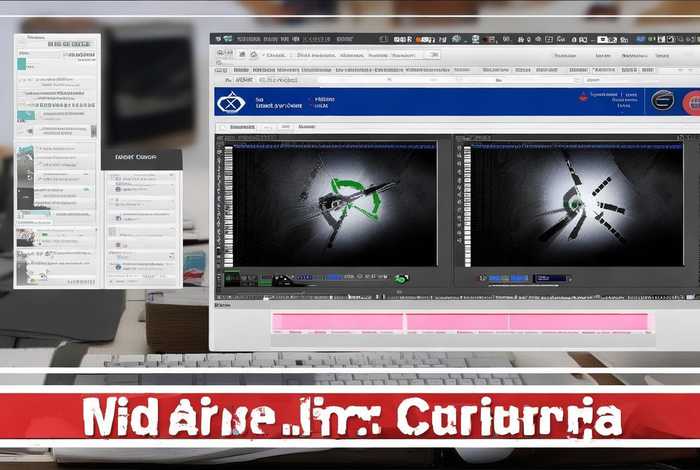Click the red circular icon in the blue banner
Viewport: 700px width, 470px height.
690,101
